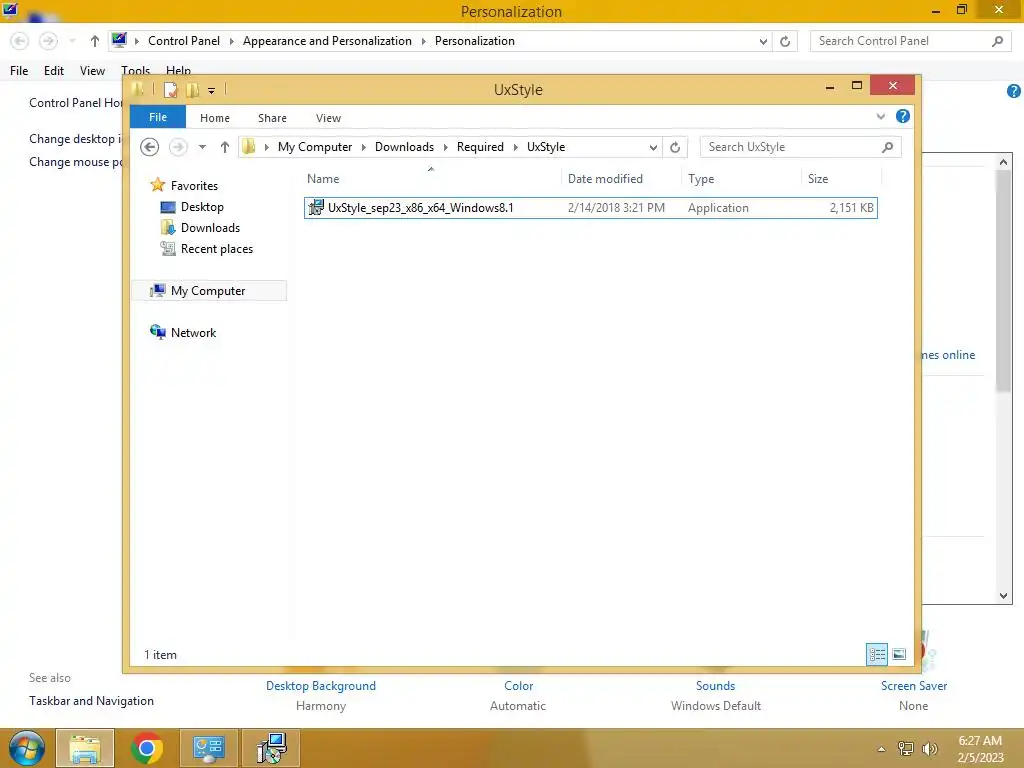Open the Home ribbon tab

pos(215,118)
